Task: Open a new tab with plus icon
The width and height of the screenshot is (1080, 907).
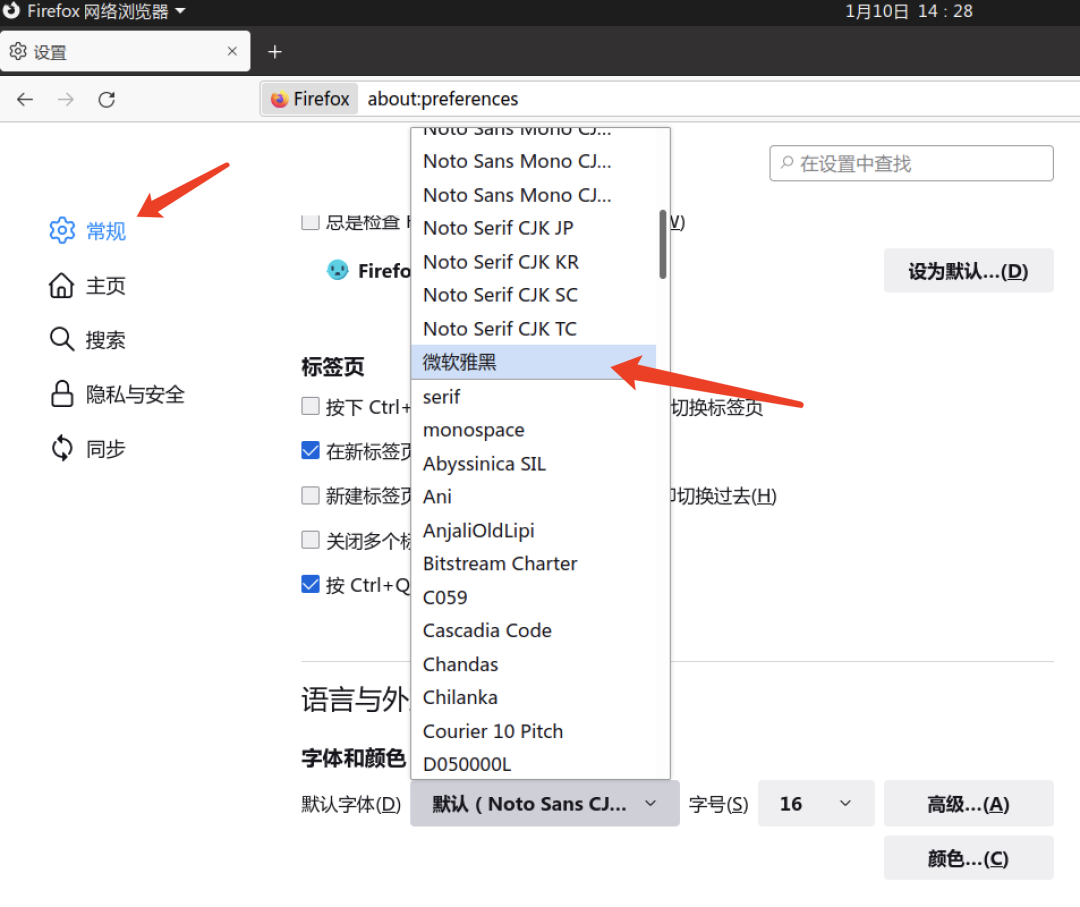Action: coord(275,52)
